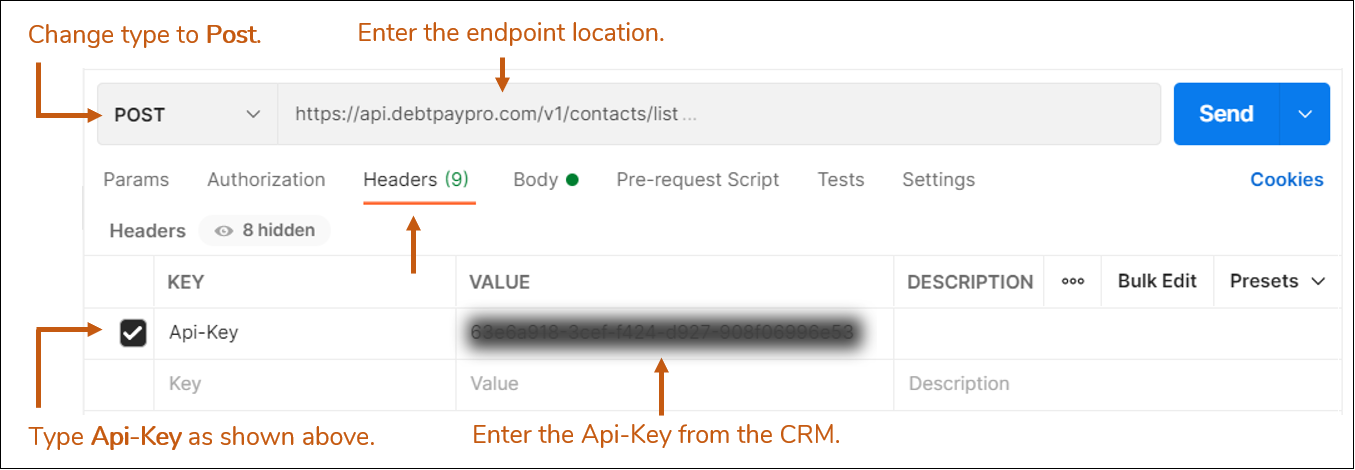Go to Pre-request Script tab

[698, 180]
